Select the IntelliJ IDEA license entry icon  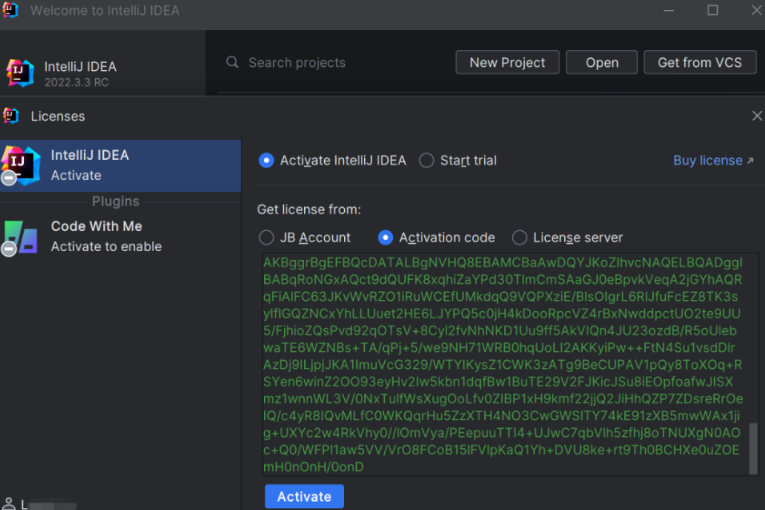[20, 165]
